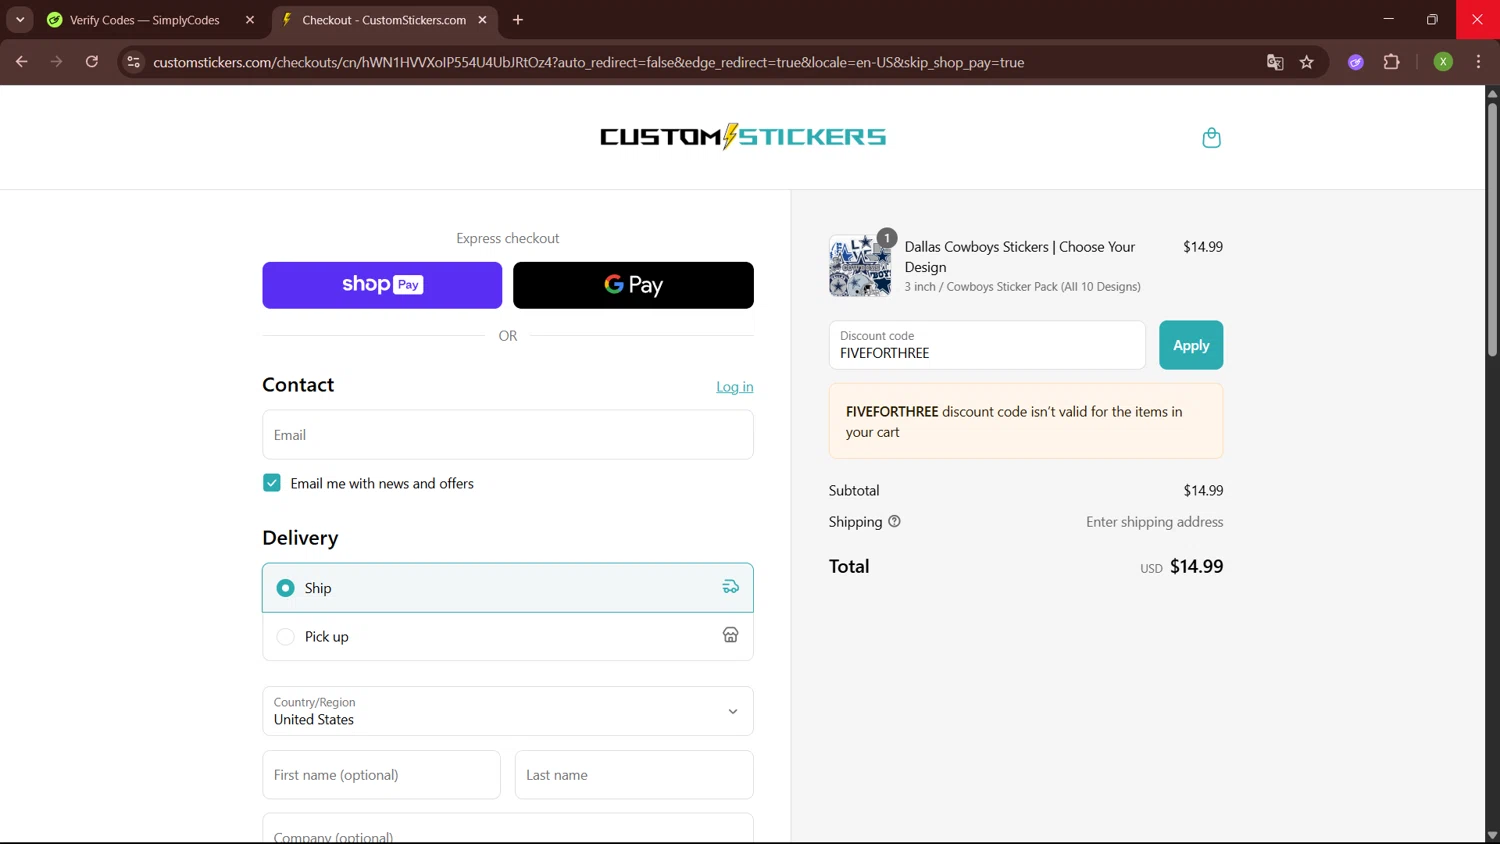Bookmark this page with star icon
The width and height of the screenshot is (1500, 844).
[x=1307, y=62]
